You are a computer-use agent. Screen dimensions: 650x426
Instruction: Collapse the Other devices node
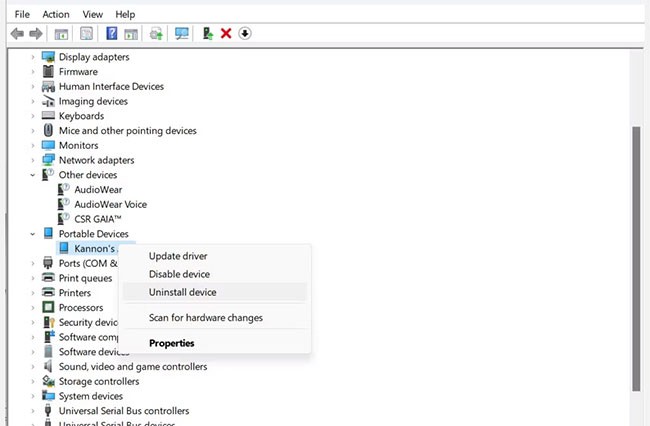point(33,175)
